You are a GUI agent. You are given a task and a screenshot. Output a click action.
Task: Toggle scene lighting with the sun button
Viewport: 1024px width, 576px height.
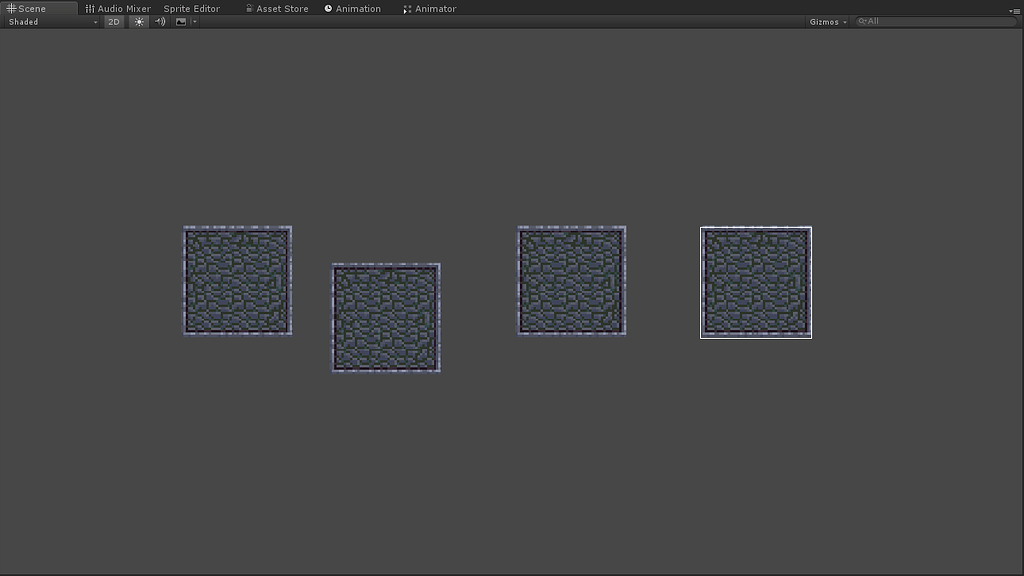tap(138, 21)
